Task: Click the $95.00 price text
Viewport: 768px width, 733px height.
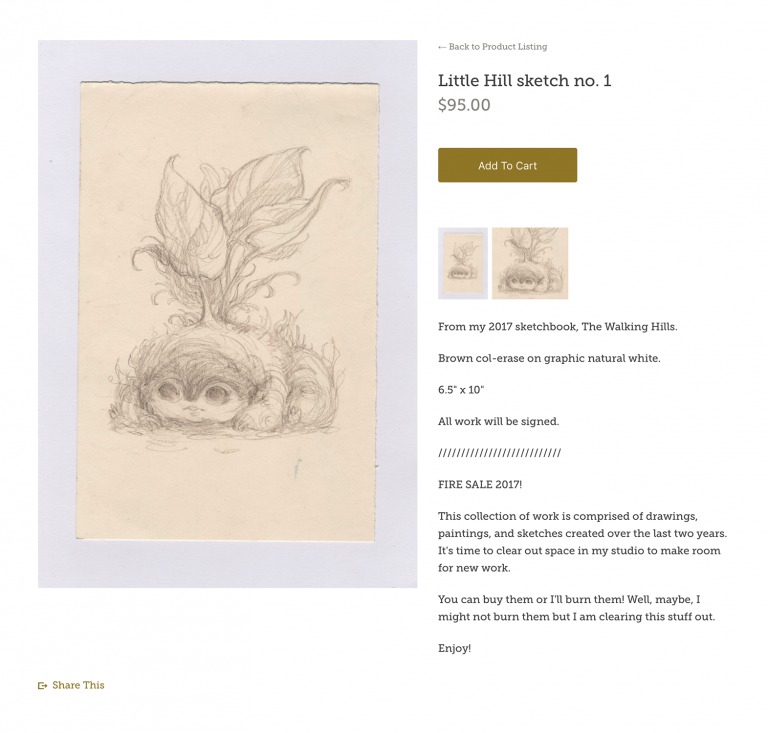Action: tap(464, 105)
